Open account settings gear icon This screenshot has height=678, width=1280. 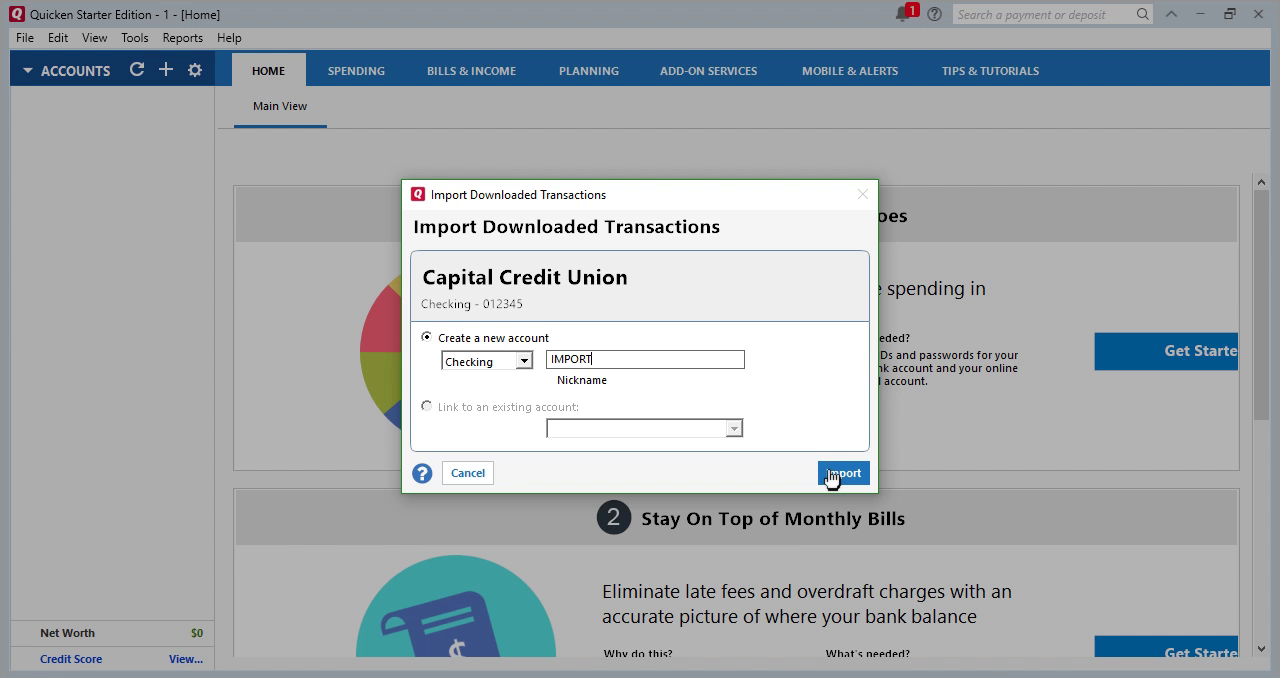point(195,70)
